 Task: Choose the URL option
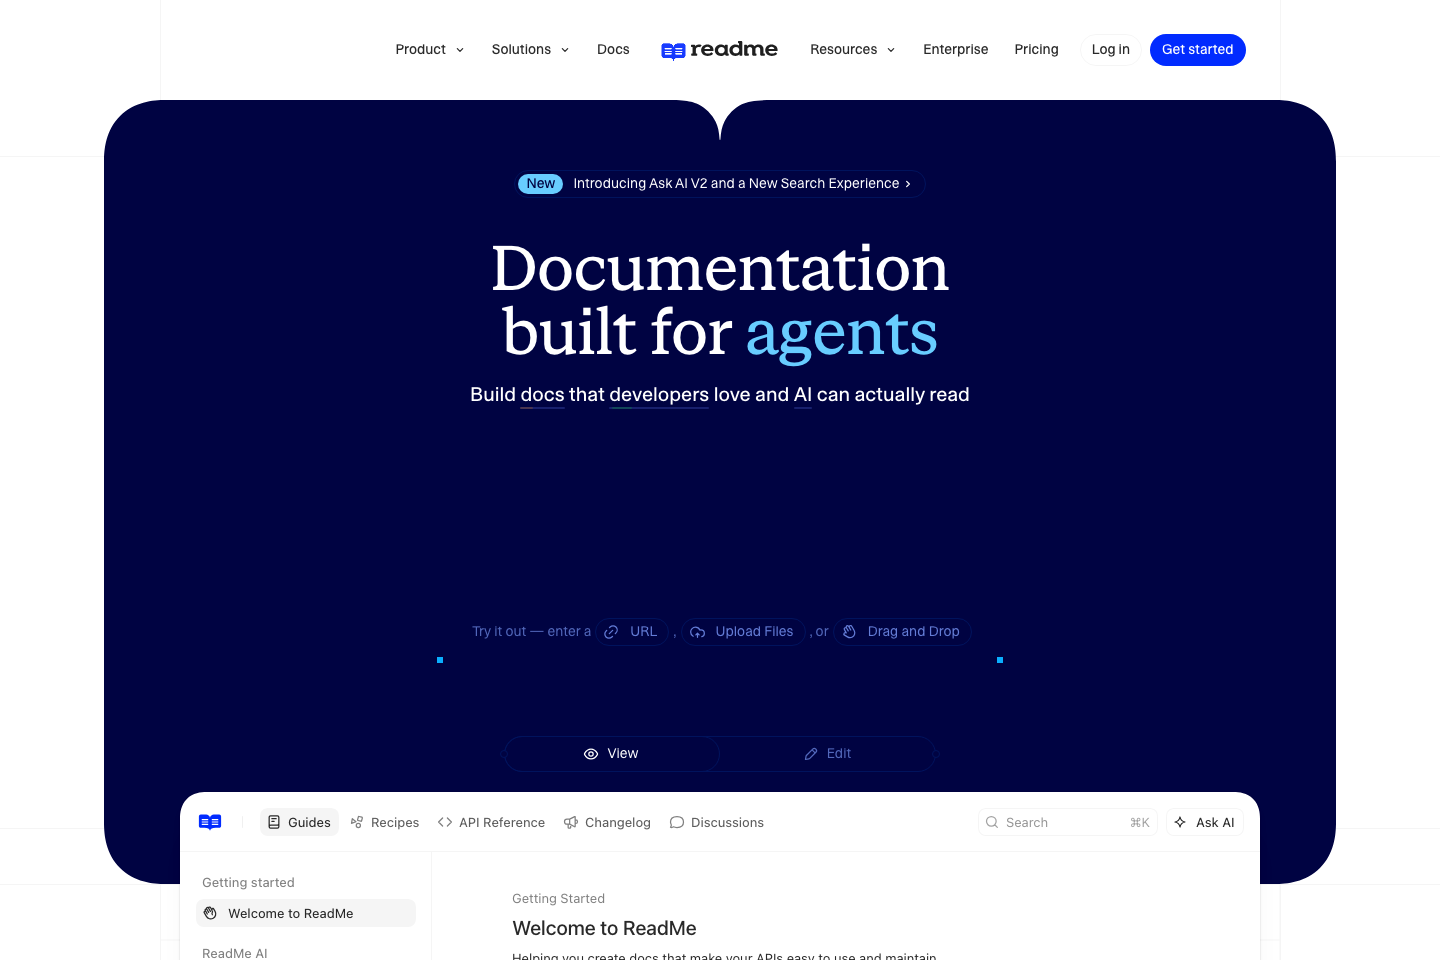(x=632, y=632)
